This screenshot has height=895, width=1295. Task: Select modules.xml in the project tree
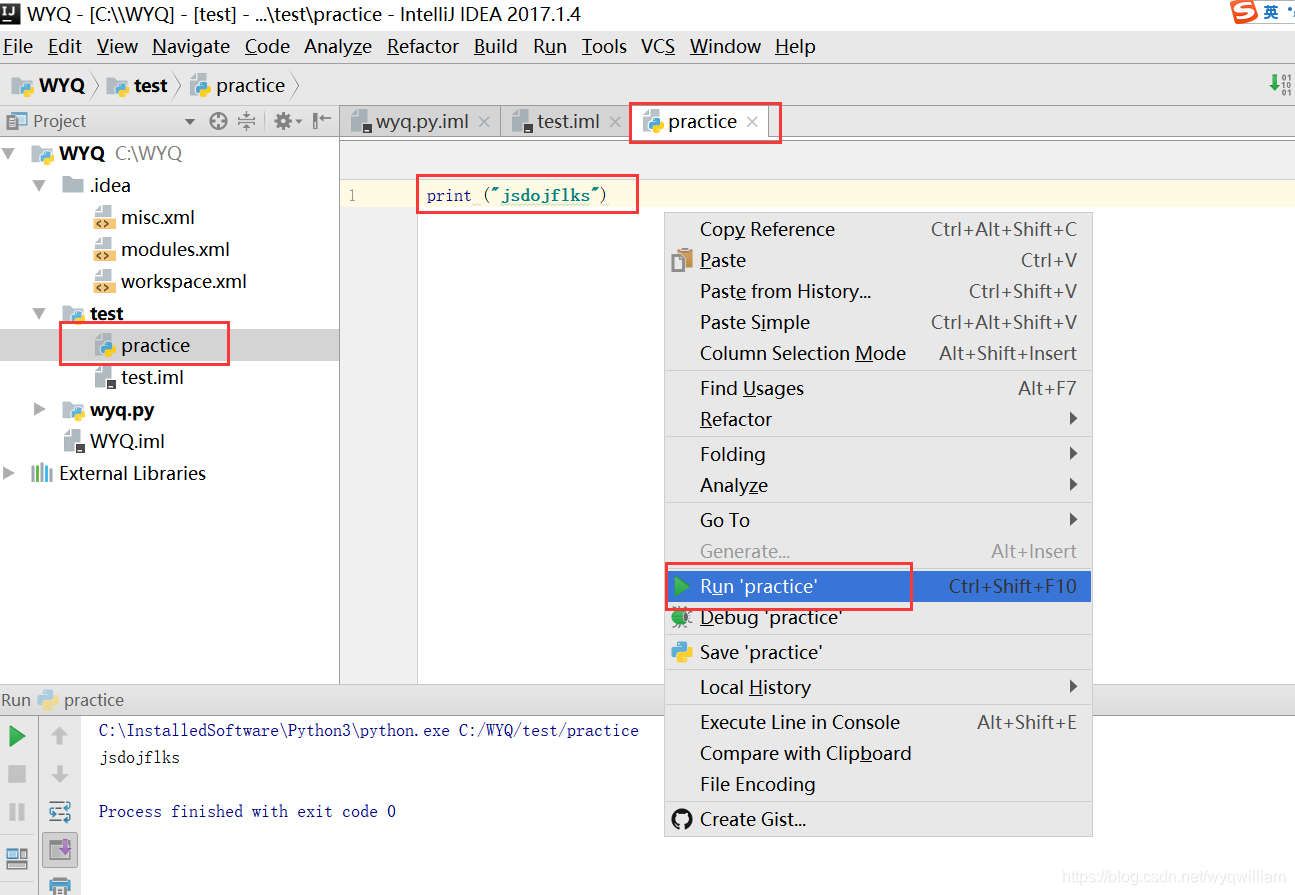coord(175,250)
